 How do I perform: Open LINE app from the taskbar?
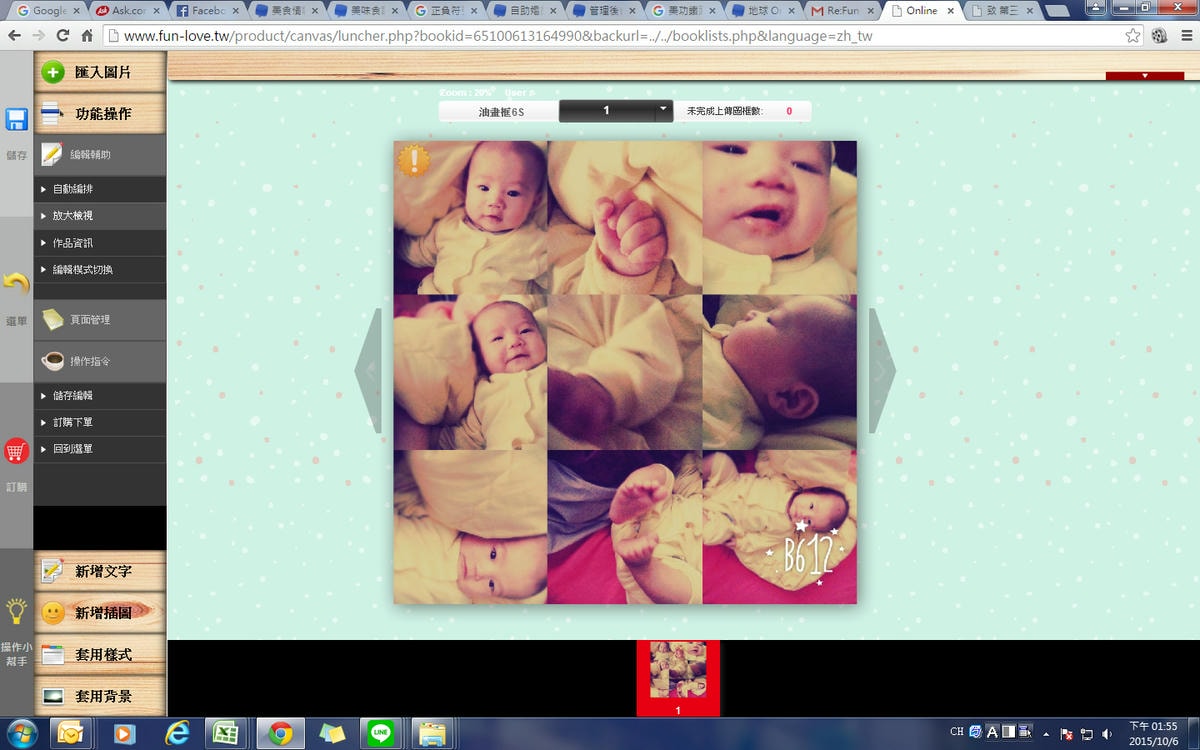(381, 733)
